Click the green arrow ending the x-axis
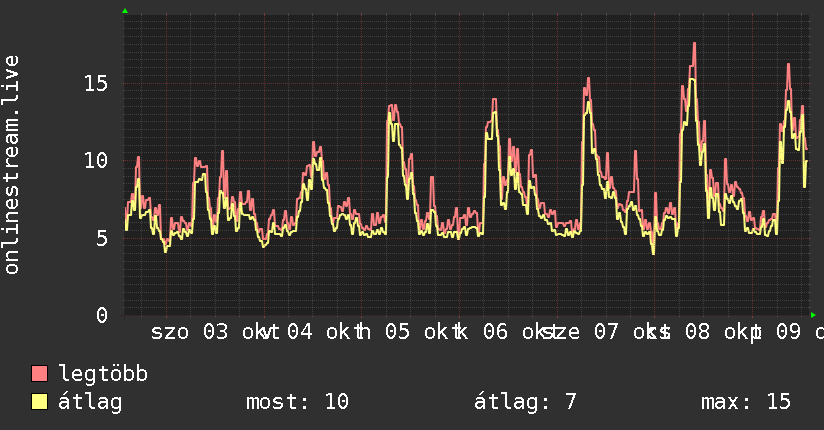Image resolution: width=824 pixels, height=430 pixels. (x=813, y=315)
